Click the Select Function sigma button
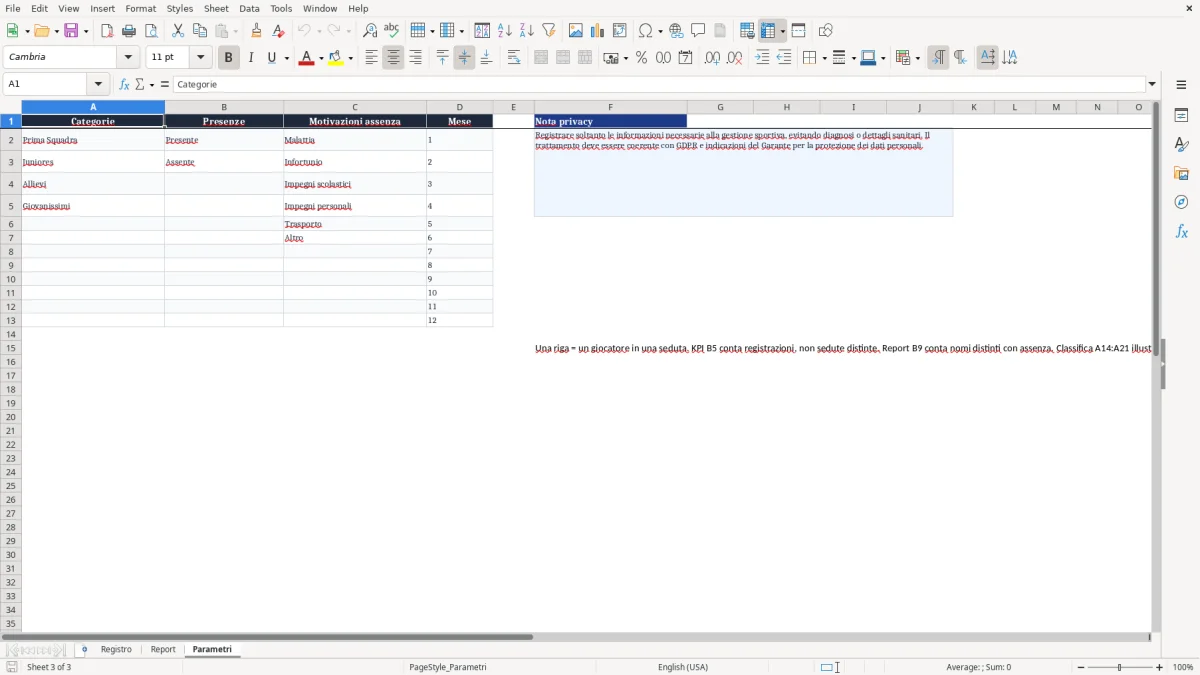This screenshot has height=675, width=1200. [x=140, y=85]
